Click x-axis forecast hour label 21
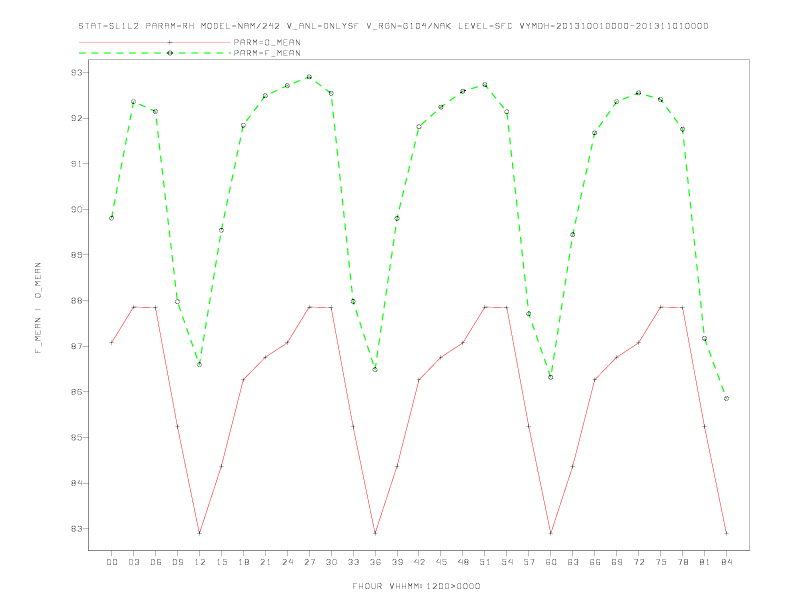792x612 pixels. (x=266, y=562)
